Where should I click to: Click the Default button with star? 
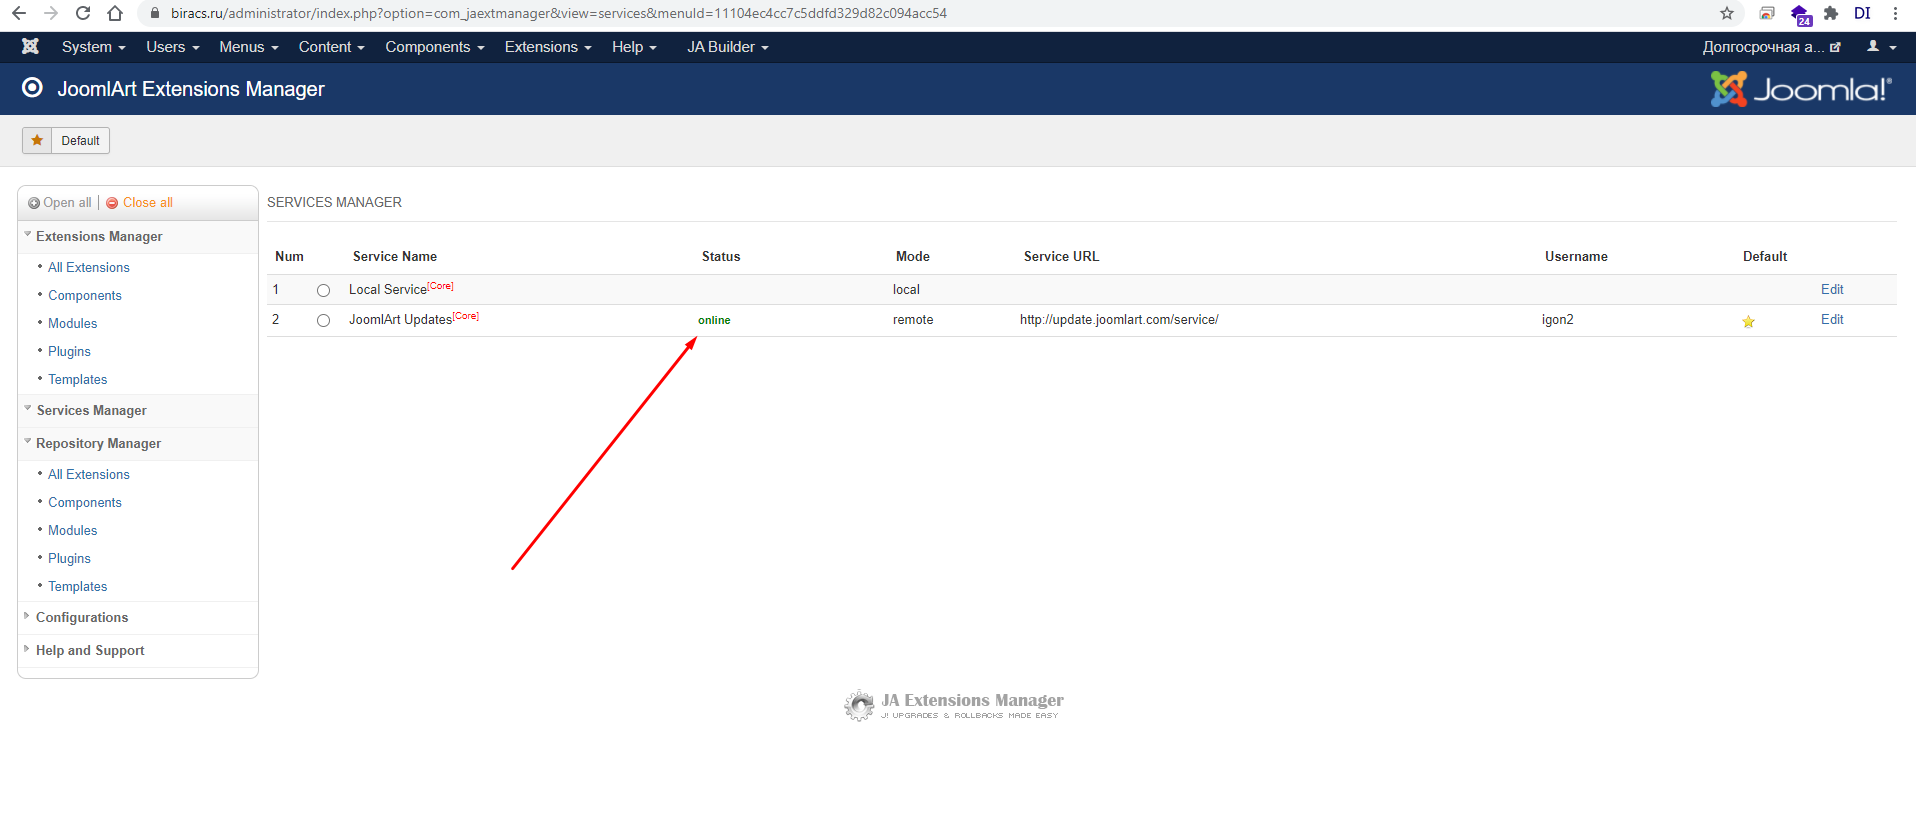pyautogui.click(x=66, y=140)
